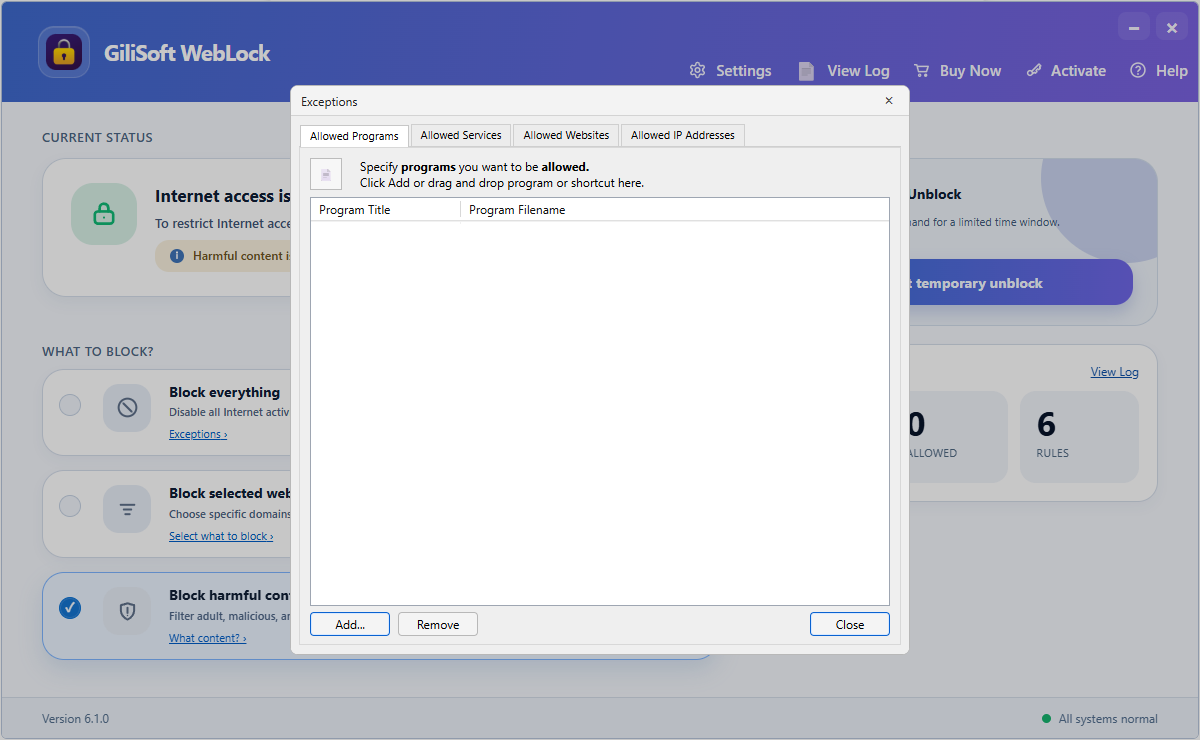Click the Program Title column header

click(385, 210)
